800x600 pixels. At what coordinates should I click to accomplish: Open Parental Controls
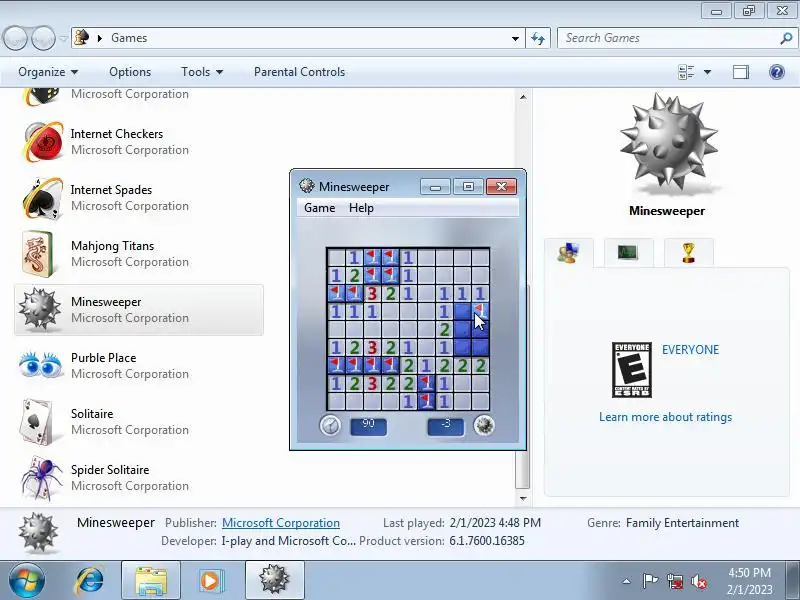pos(299,72)
